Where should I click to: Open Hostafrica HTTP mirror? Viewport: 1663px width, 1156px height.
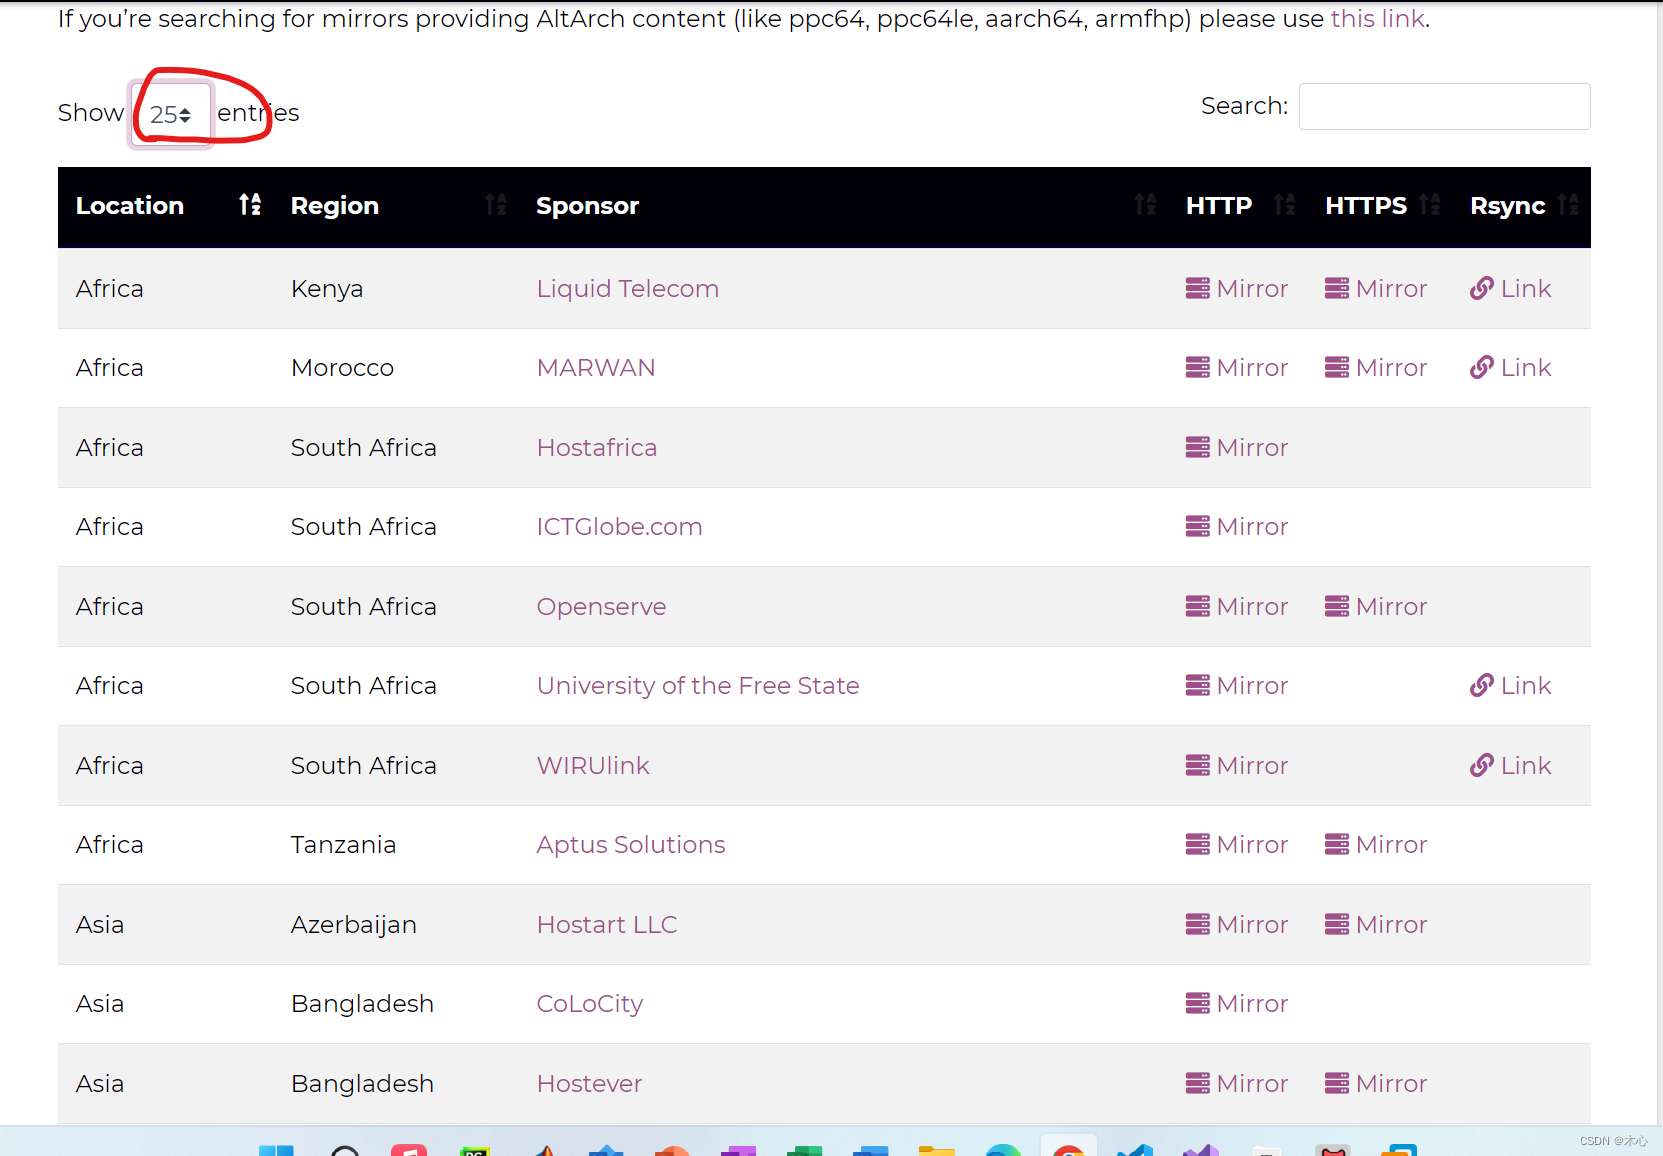click(1236, 448)
